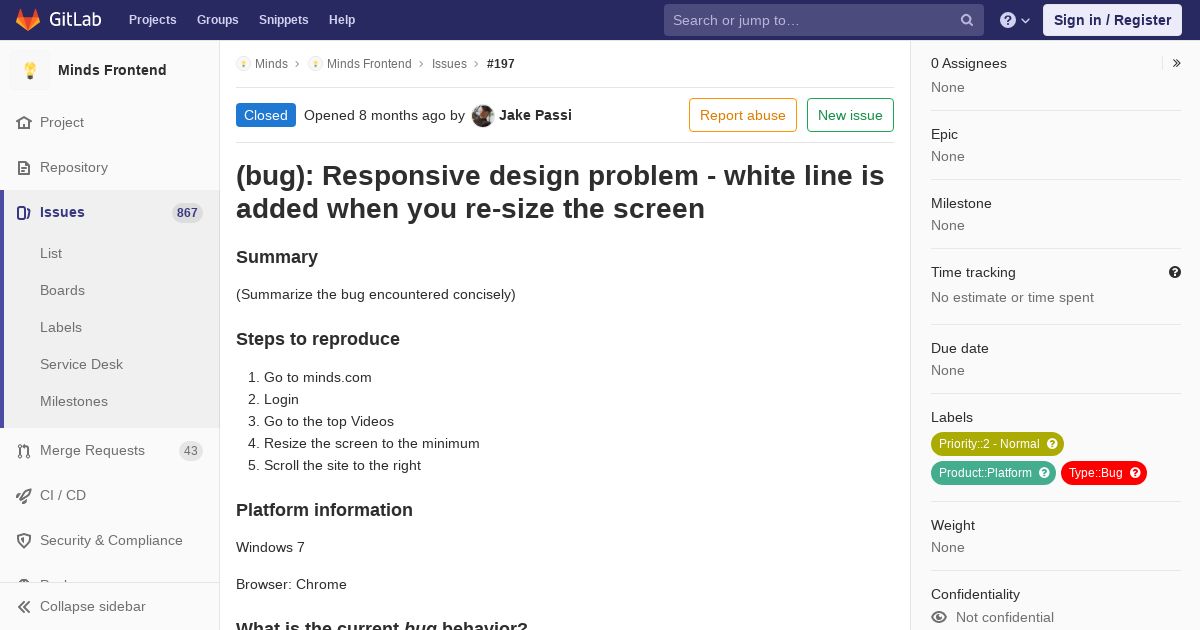Click the Minds Frontend lightbulb avatar

(x=30, y=70)
